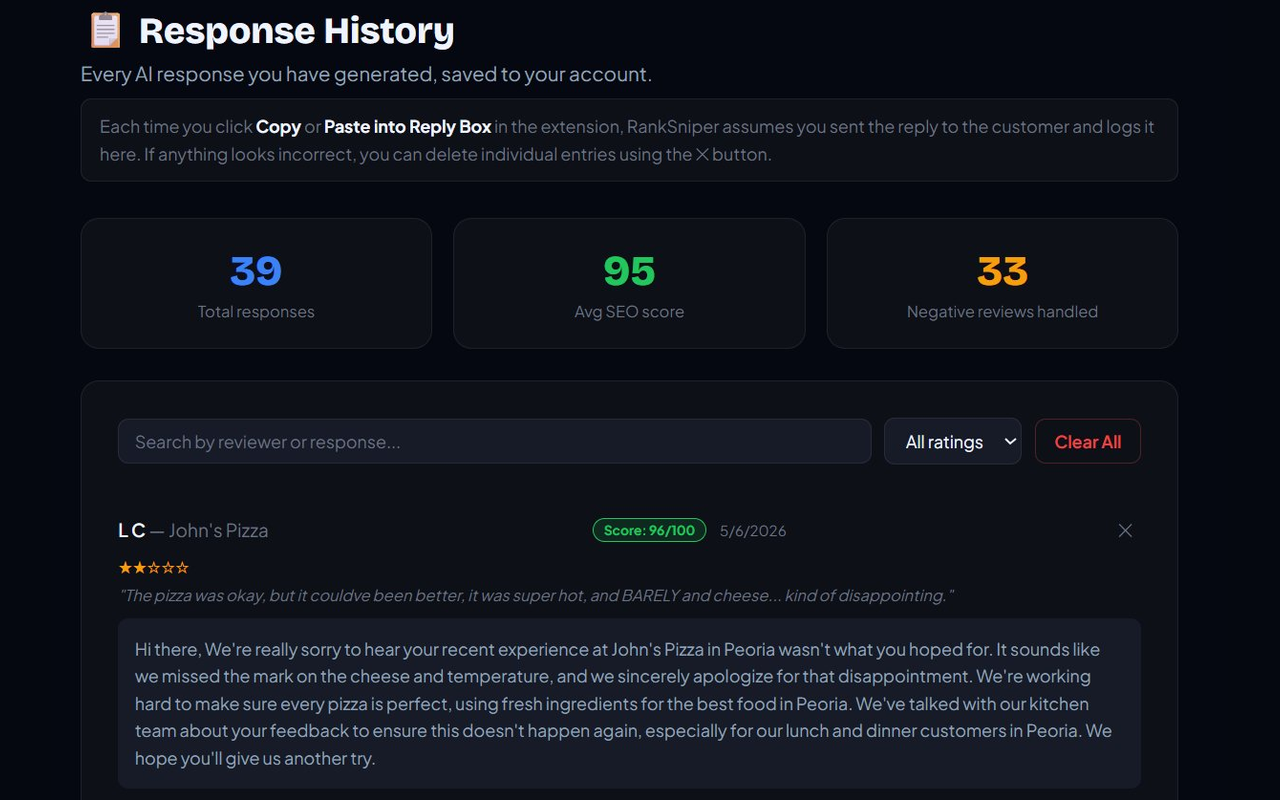1280x800 pixels.
Task: Click the bold word Copy in the info box
Action: [x=278, y=127]
